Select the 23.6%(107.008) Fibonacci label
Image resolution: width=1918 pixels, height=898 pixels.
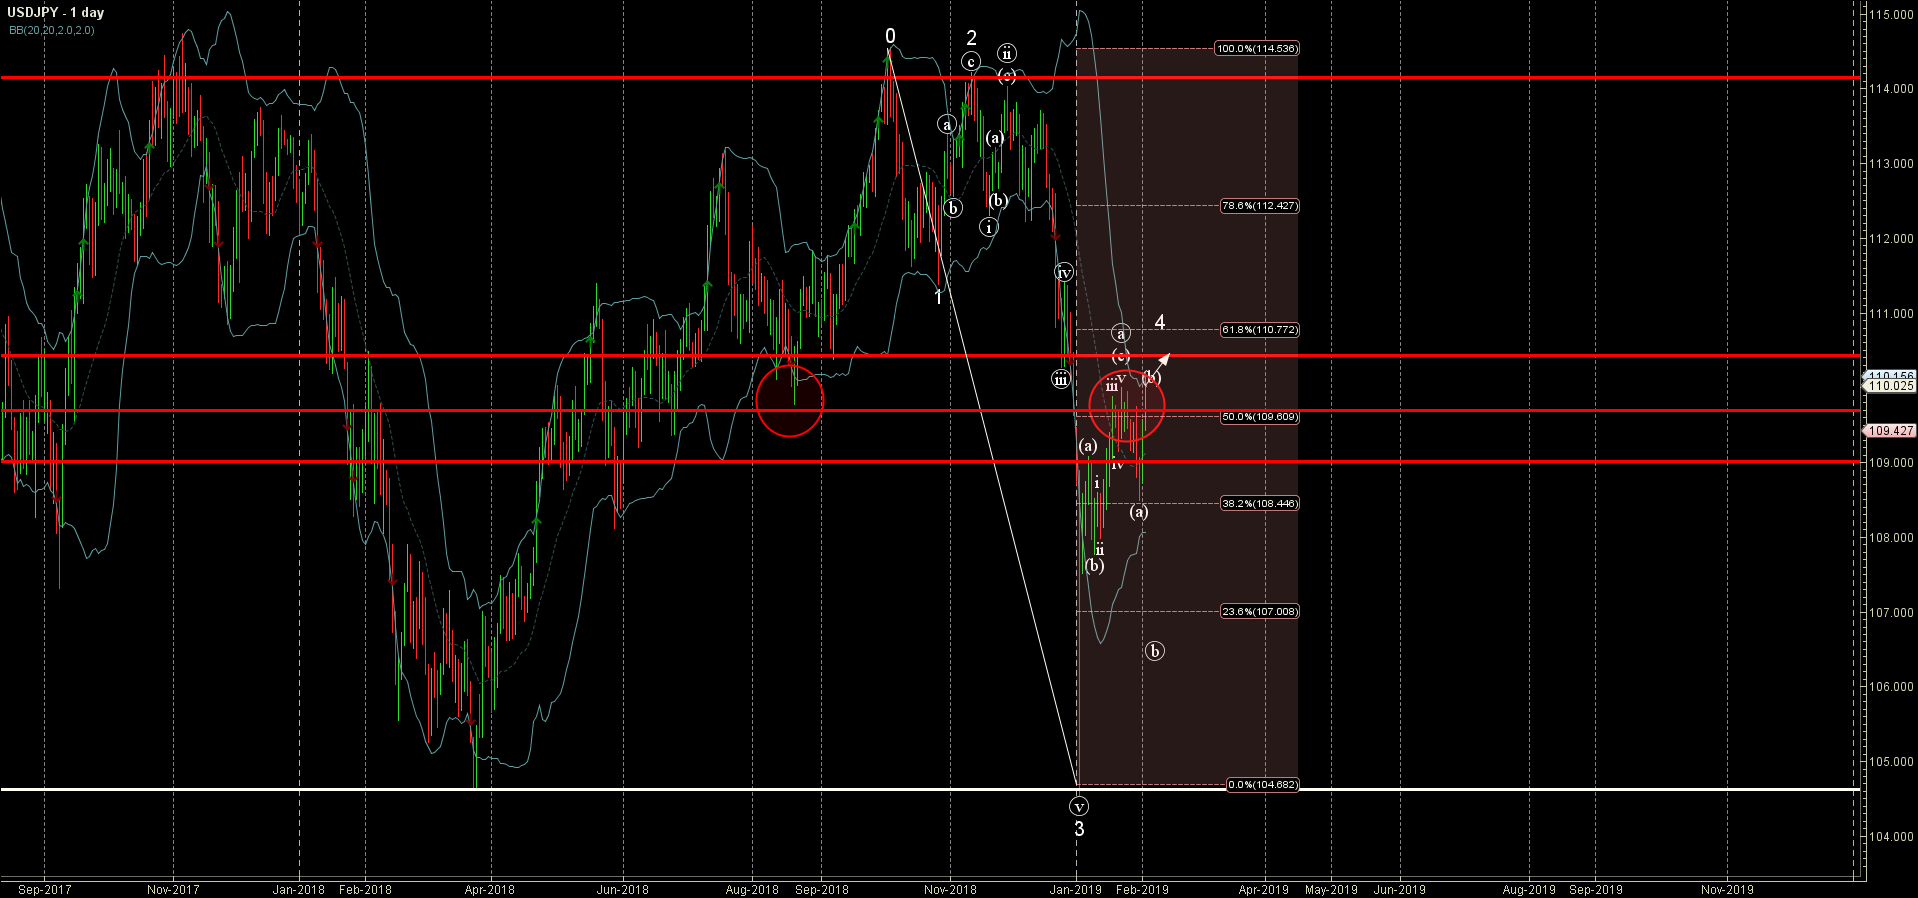tap(1259, 611)
